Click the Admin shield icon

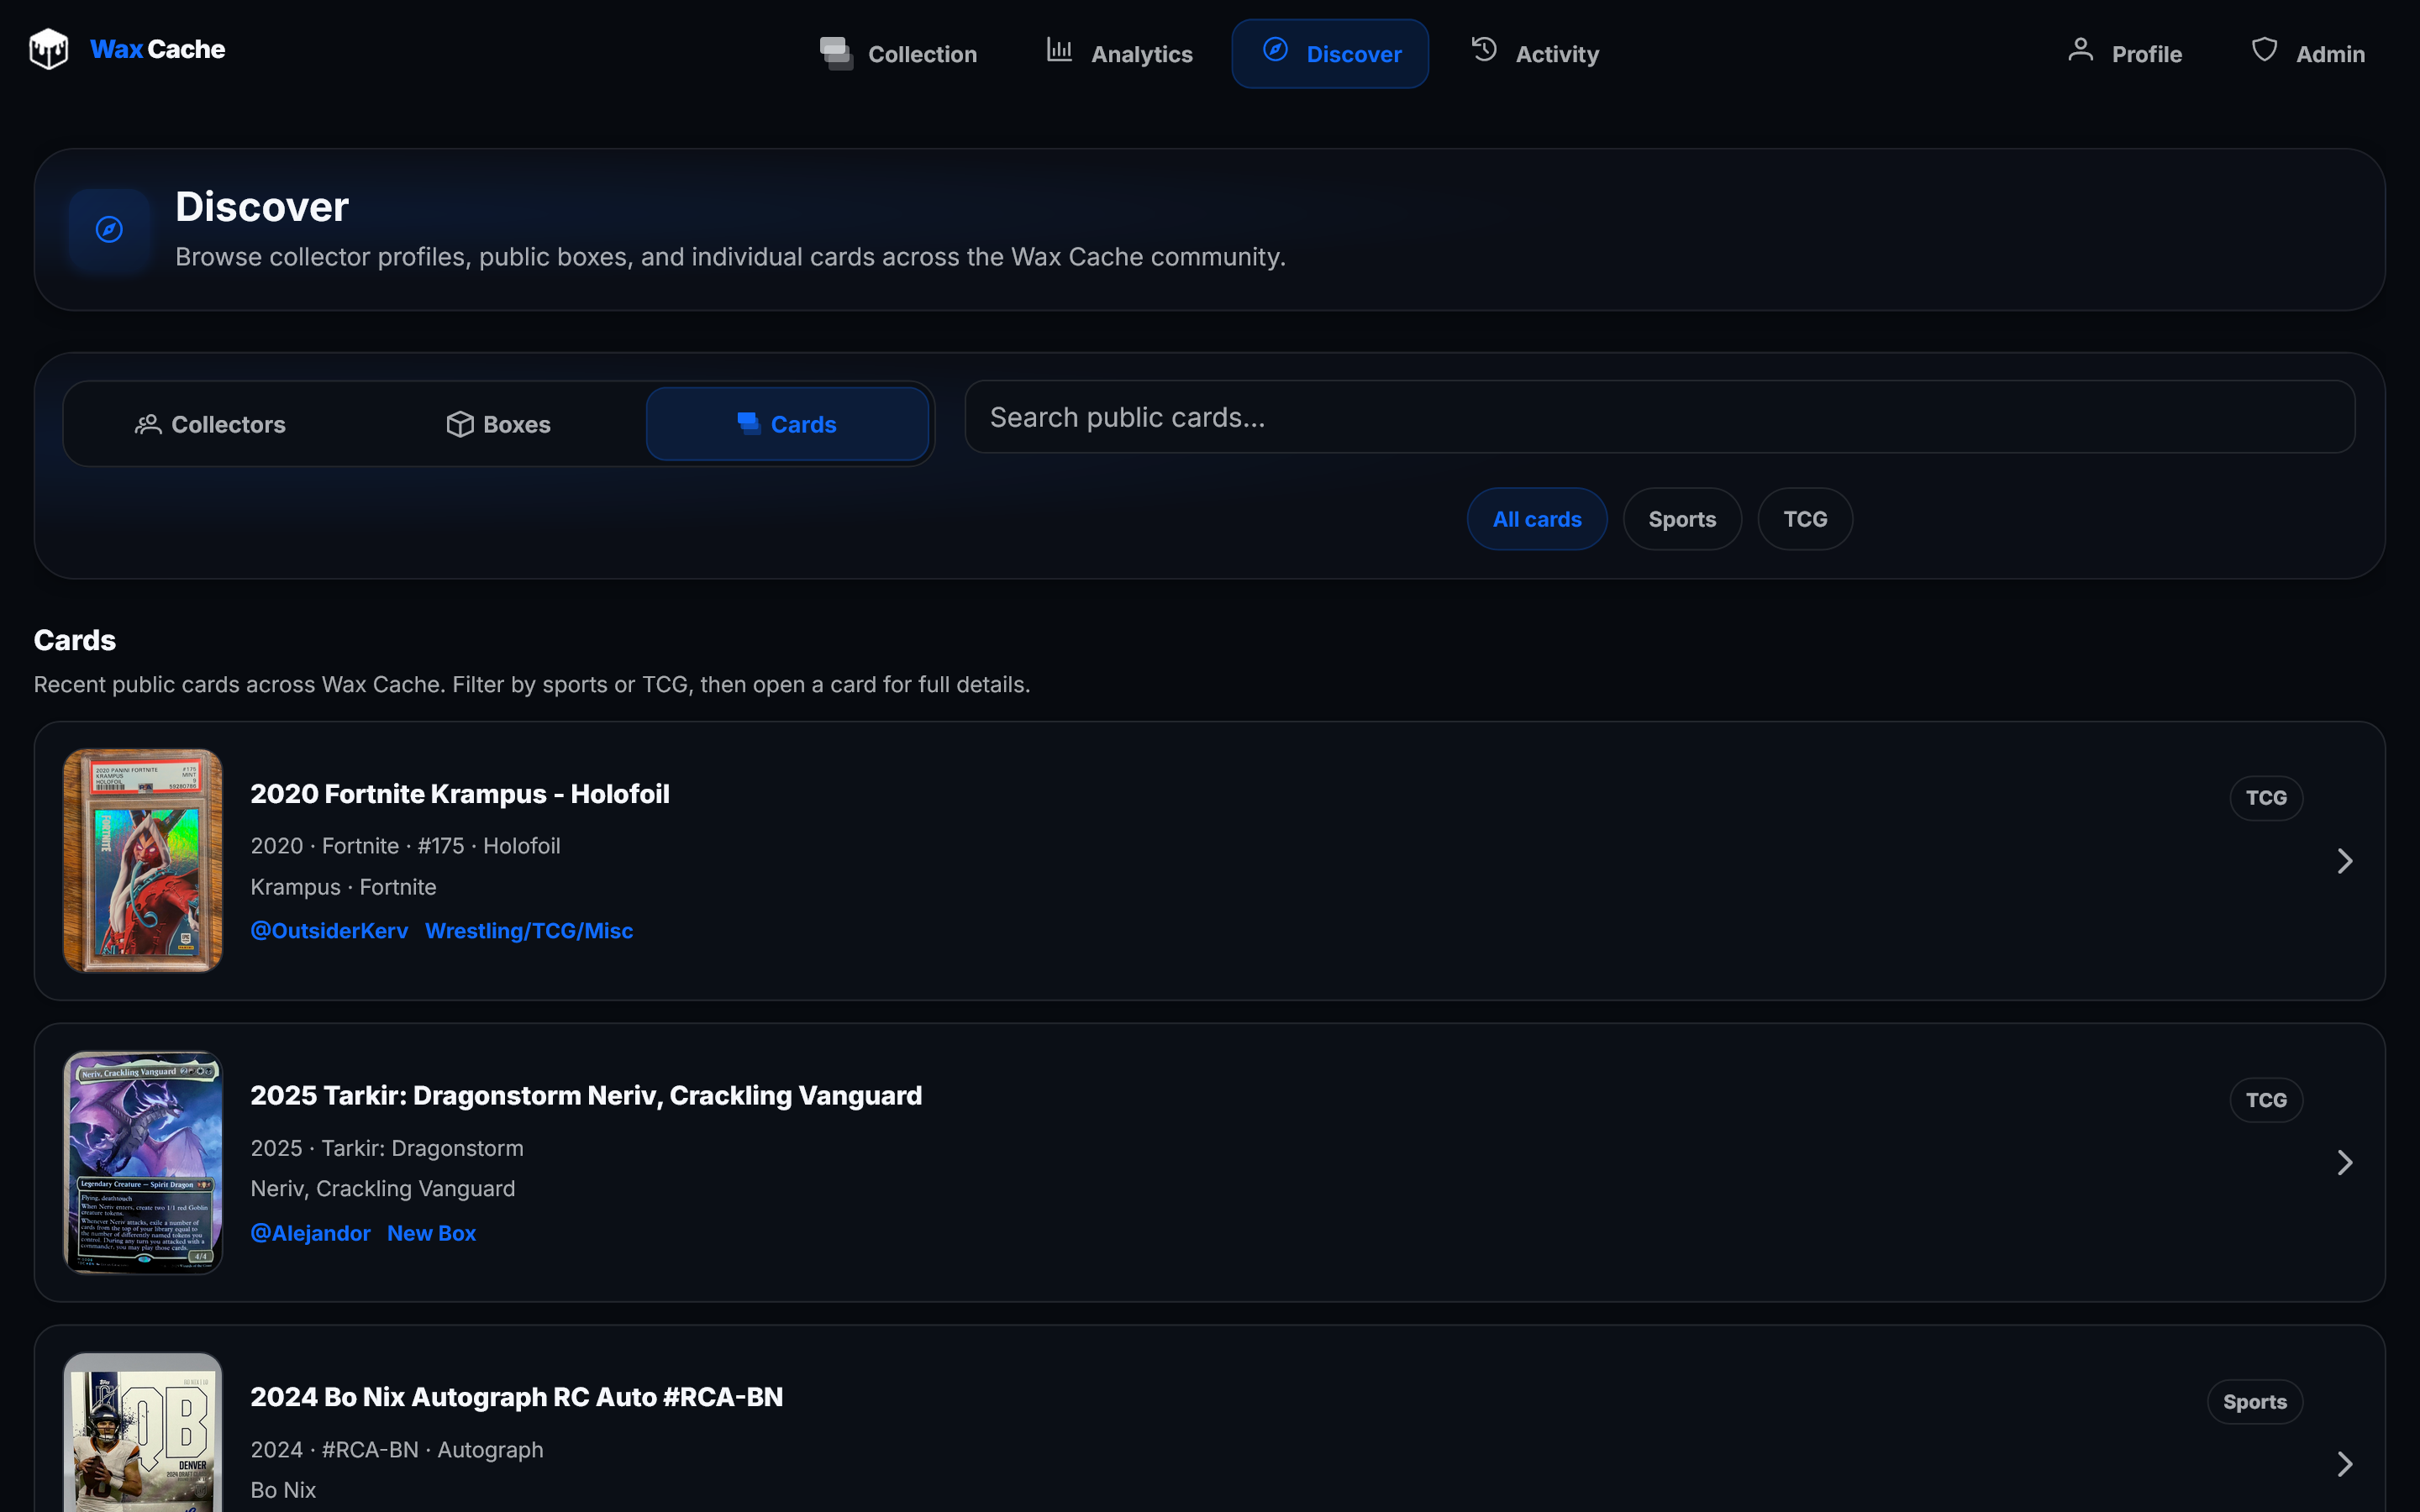pyautogui.click(x=2265, y=50)
